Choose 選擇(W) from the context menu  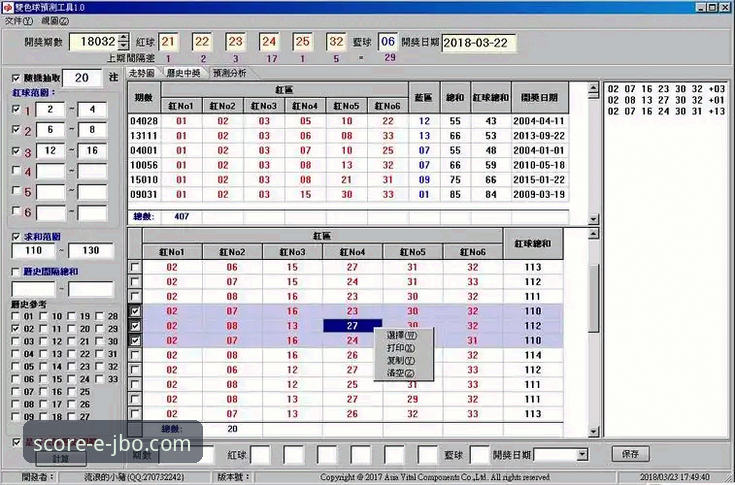pyautogui.click(x=402, y=336)
